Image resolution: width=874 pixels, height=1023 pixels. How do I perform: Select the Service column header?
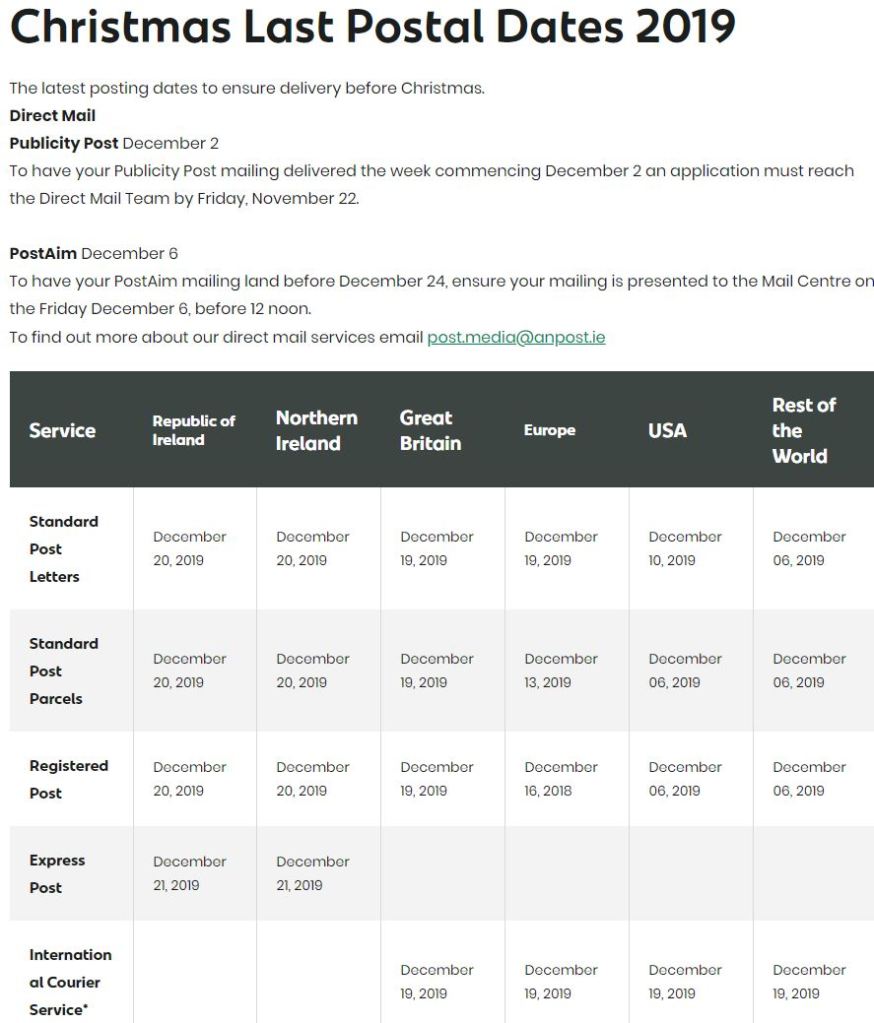pos(62,431)
